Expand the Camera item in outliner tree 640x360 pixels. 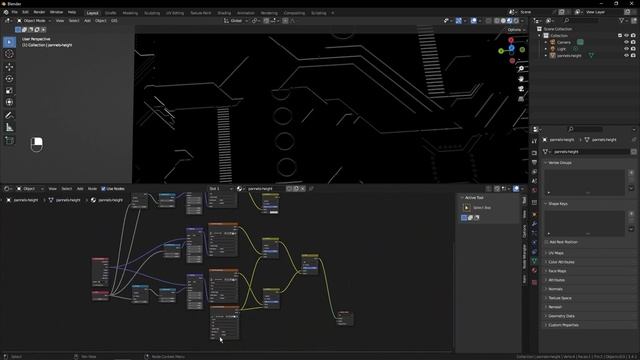546,42
